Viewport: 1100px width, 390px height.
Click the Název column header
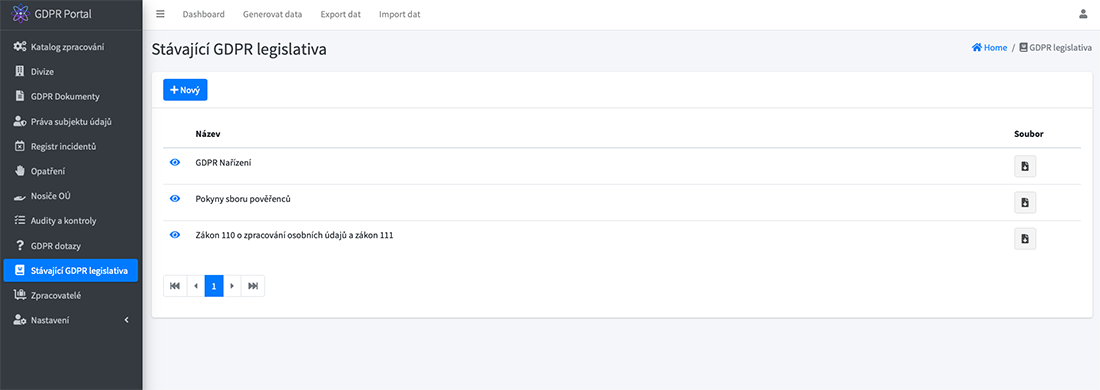(x=208, y=133)
